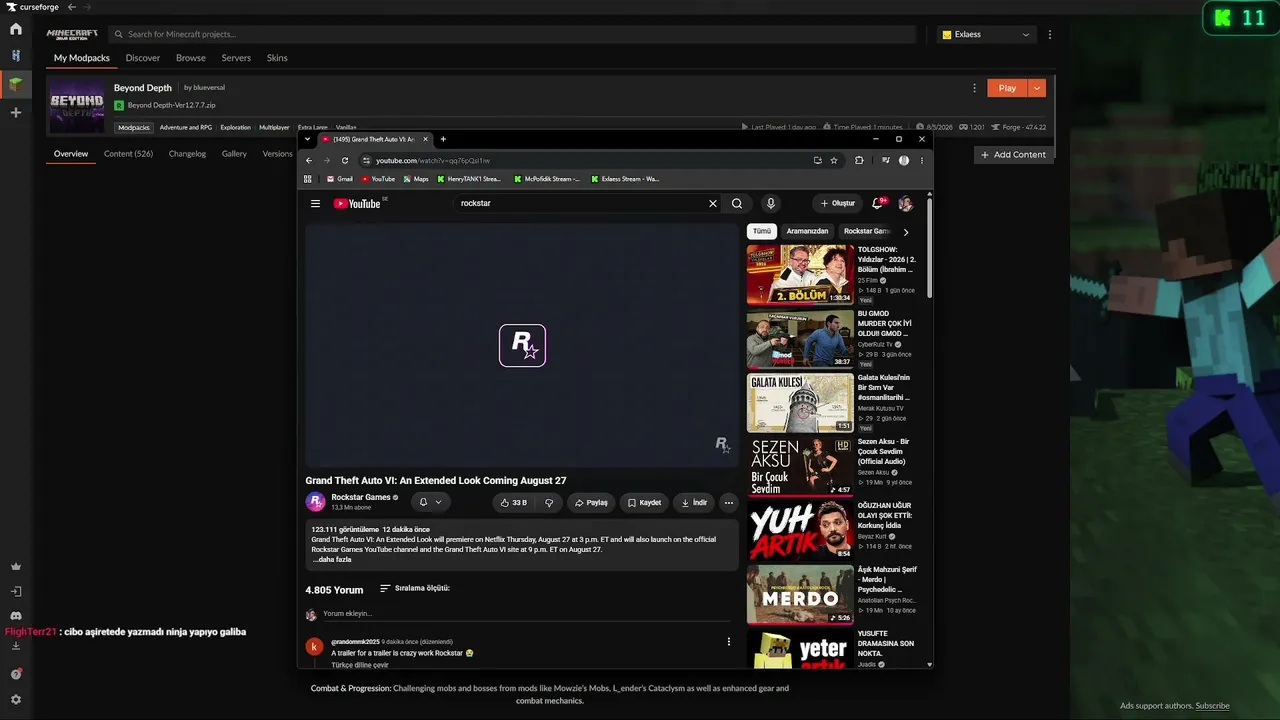Open the Sezen Aksu video thumbnail

click(800, 466)
